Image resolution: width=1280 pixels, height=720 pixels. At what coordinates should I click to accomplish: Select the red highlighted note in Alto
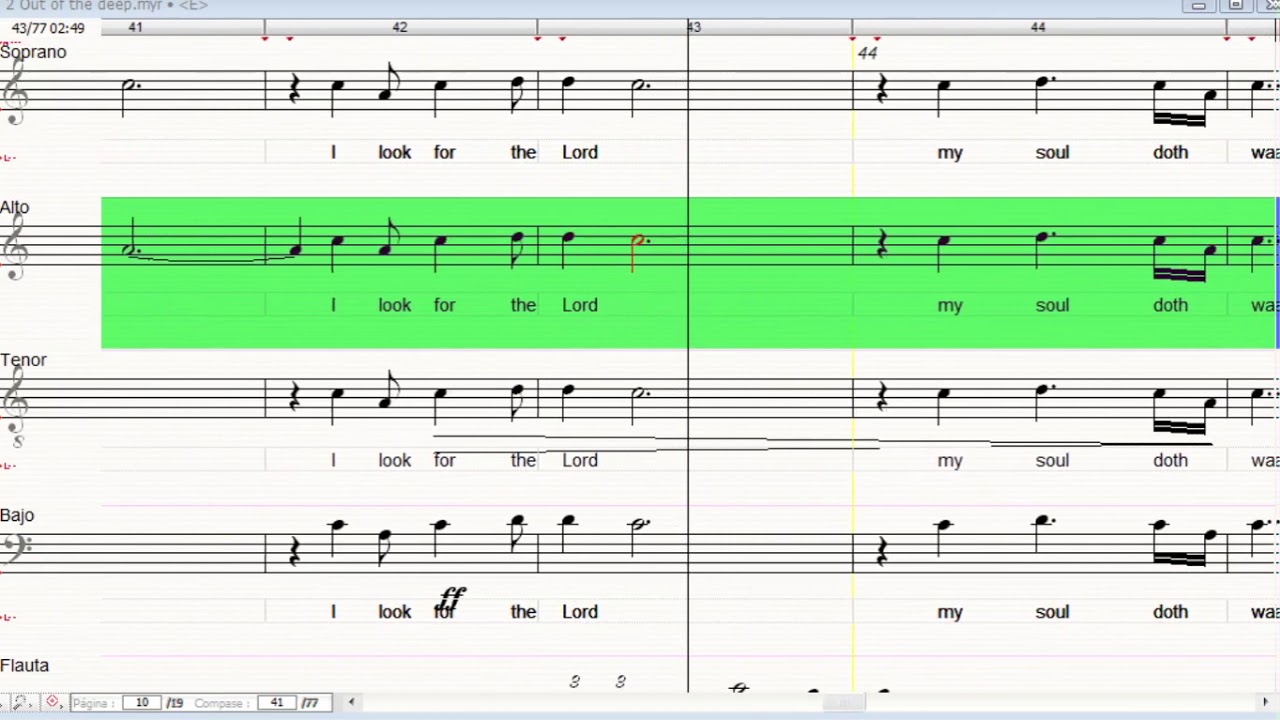tap(638, 250)
